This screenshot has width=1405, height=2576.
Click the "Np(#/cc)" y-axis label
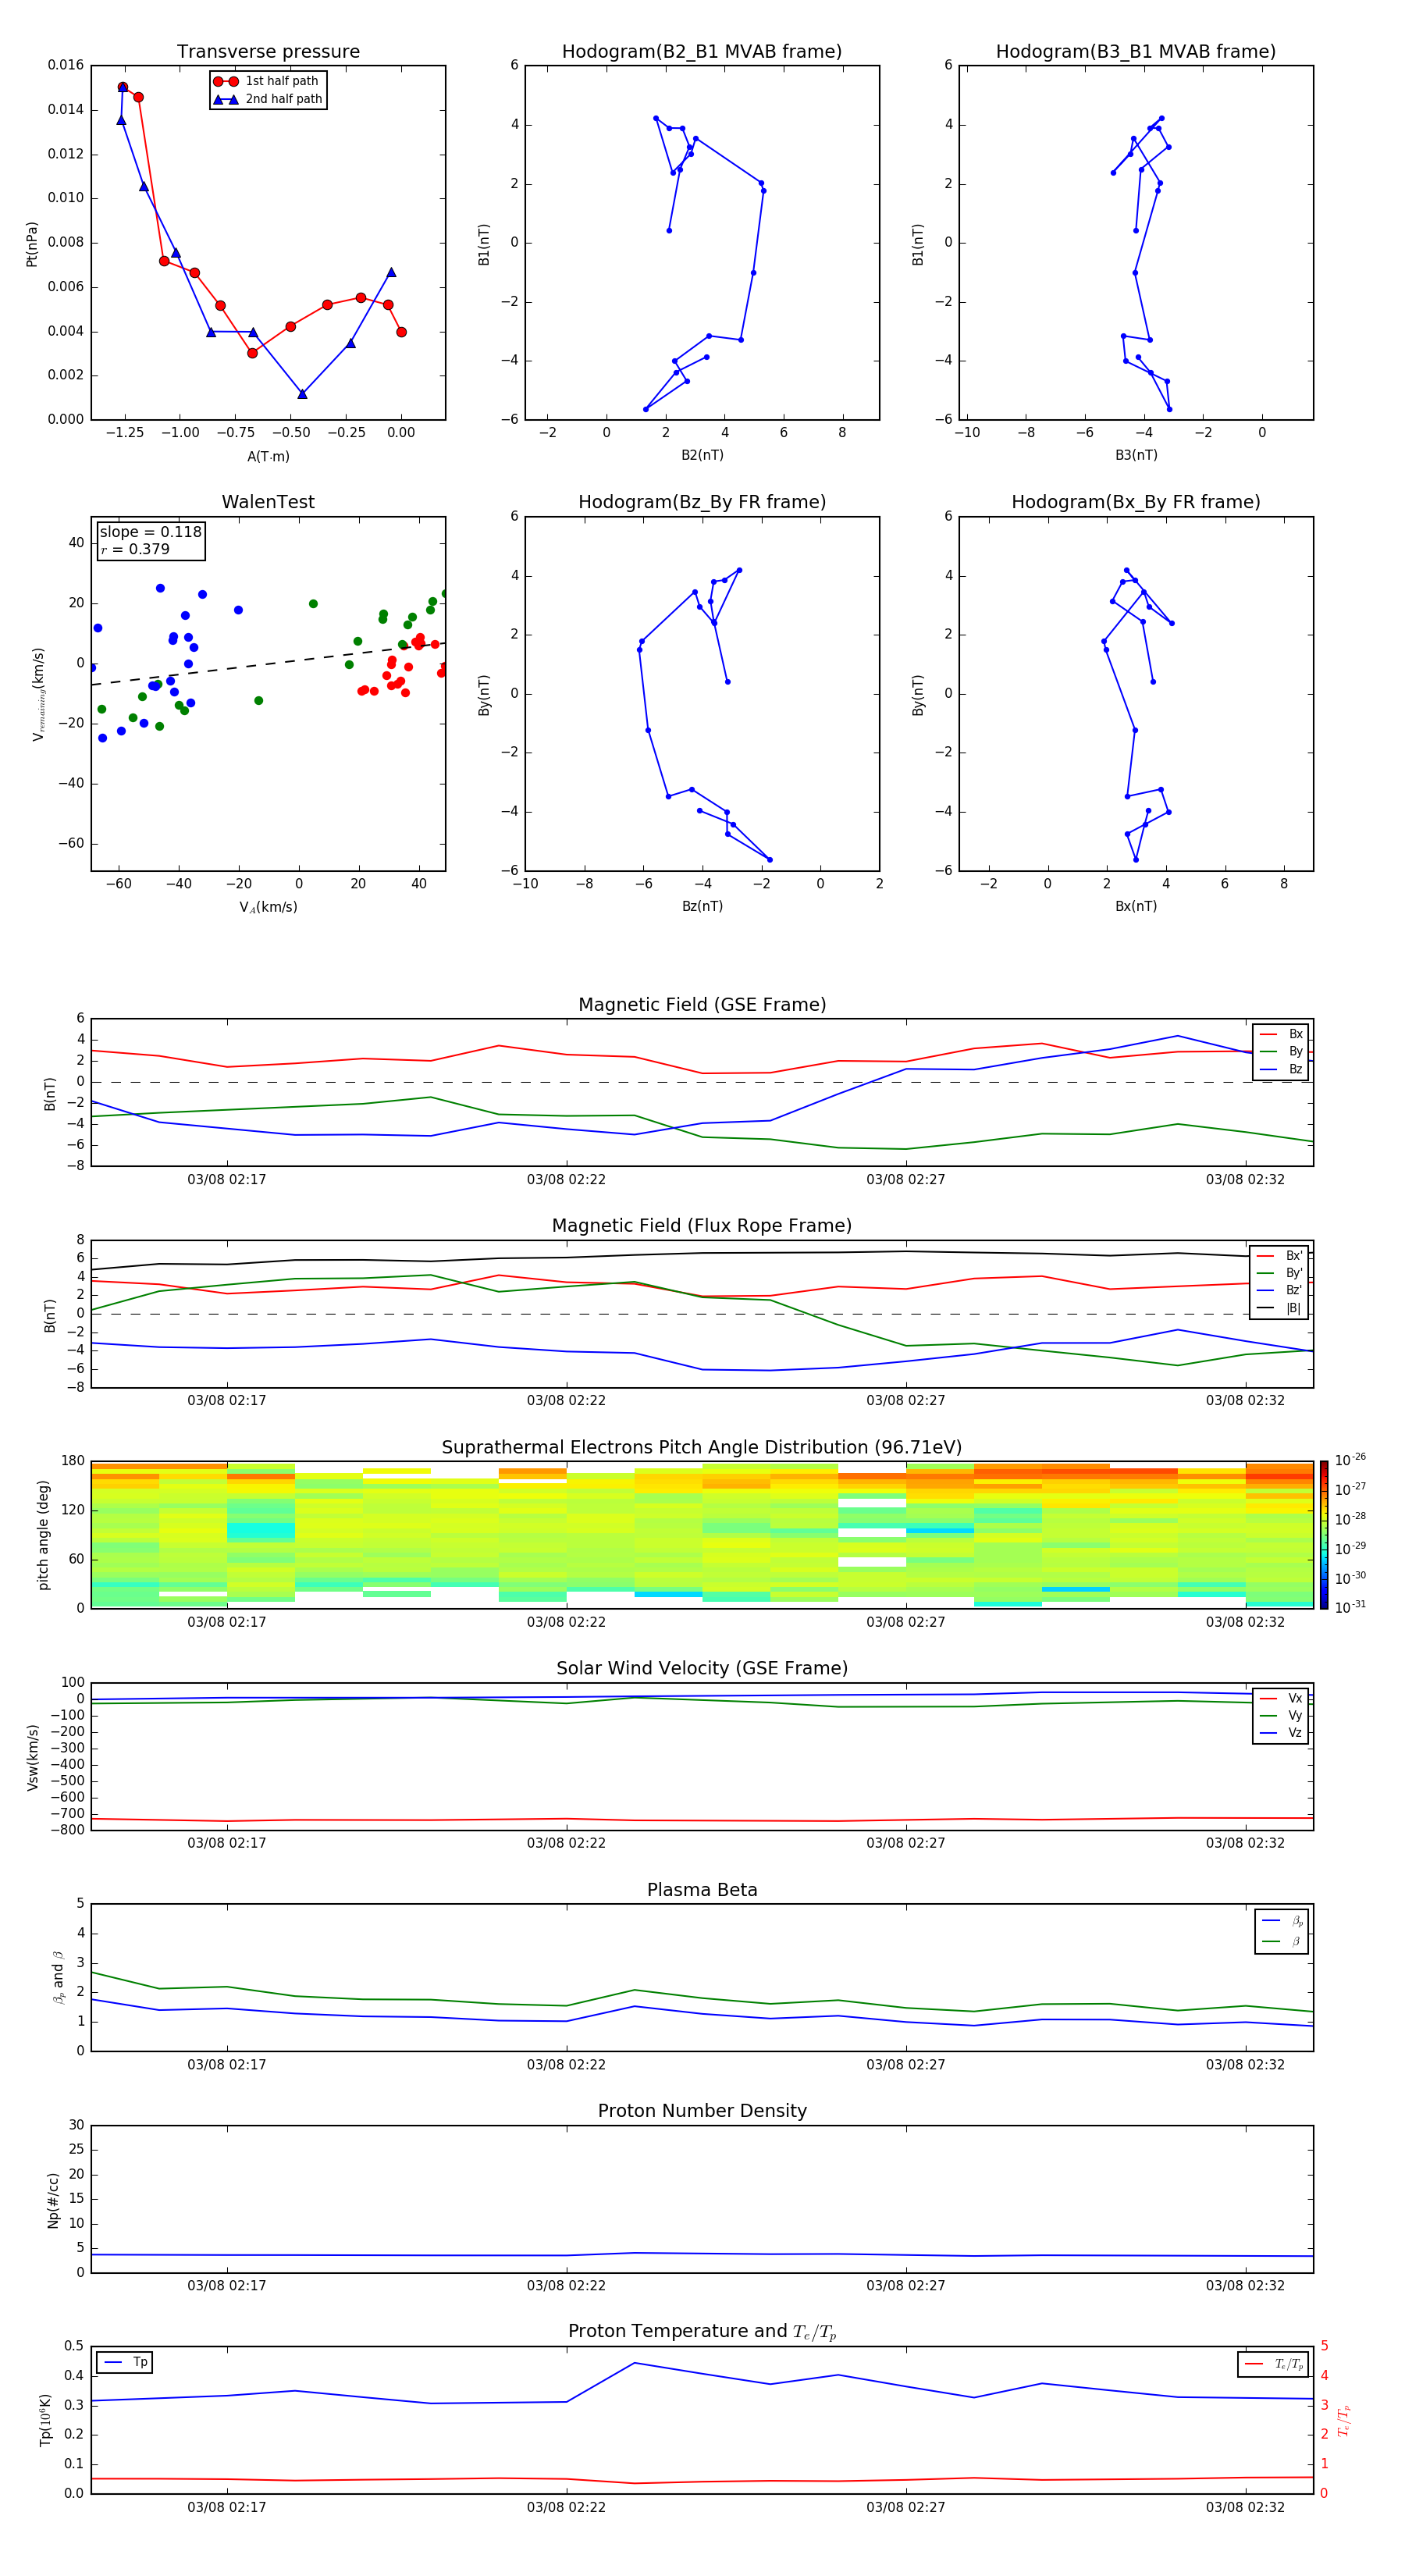(53, 2200)
